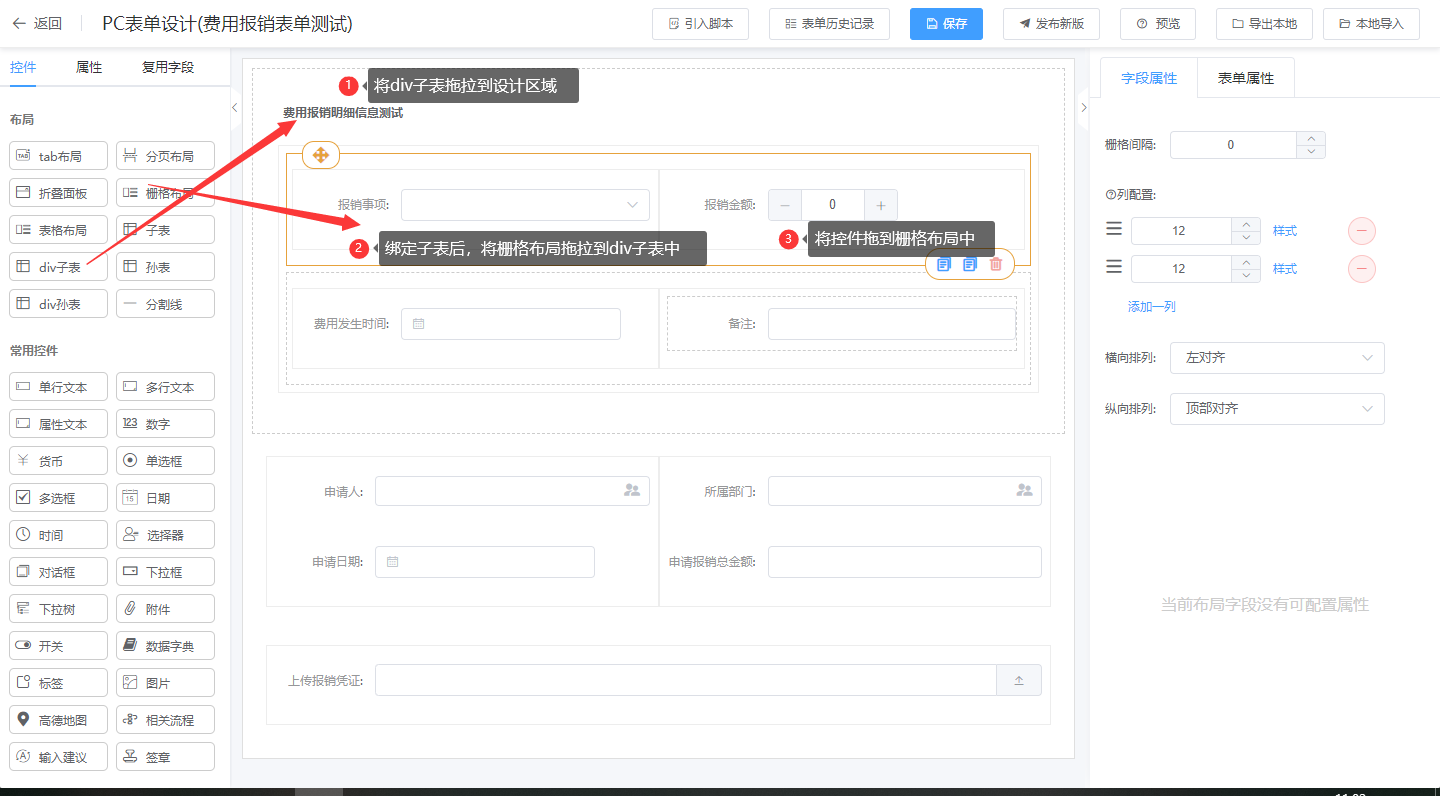Click the red trash delete icon
This screenshot has height=796, width=1440.
(x=996, y=264)
